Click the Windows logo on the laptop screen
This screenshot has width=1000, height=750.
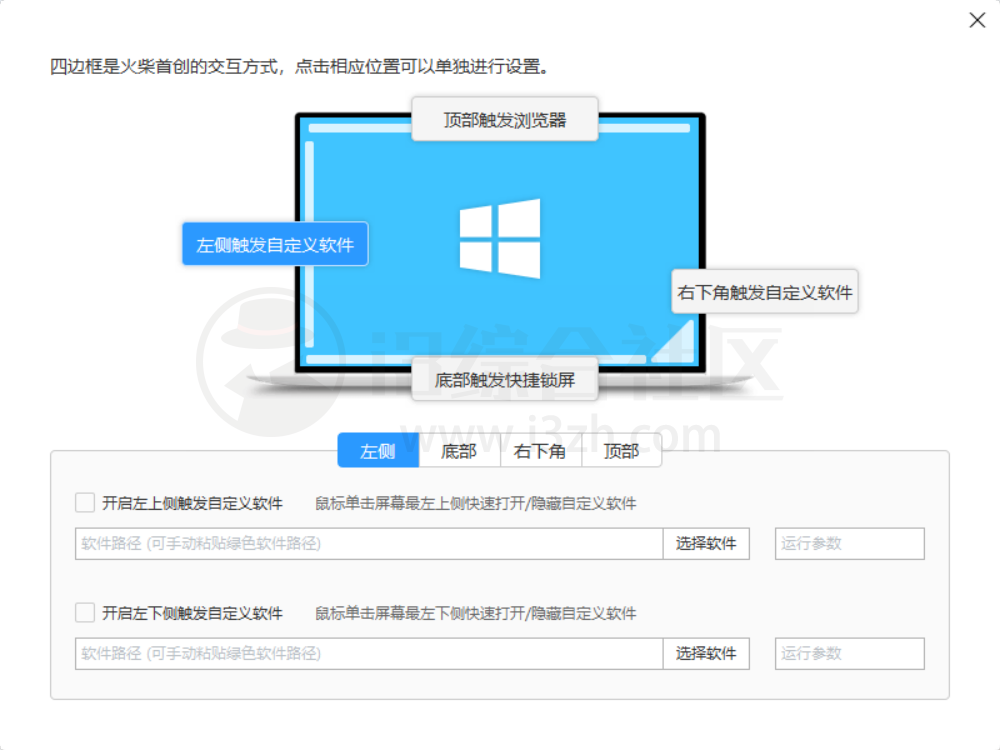pyautogui.click(x=500, y=239)
